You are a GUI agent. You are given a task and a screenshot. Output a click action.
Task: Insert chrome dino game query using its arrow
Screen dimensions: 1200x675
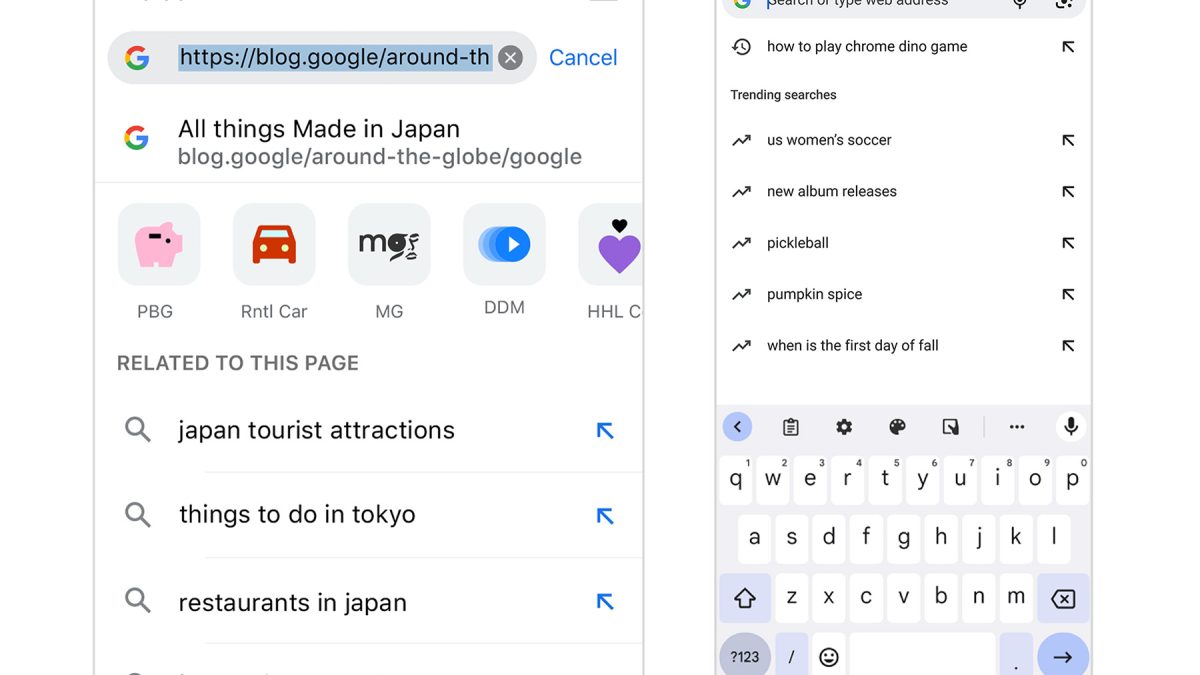1068,46
